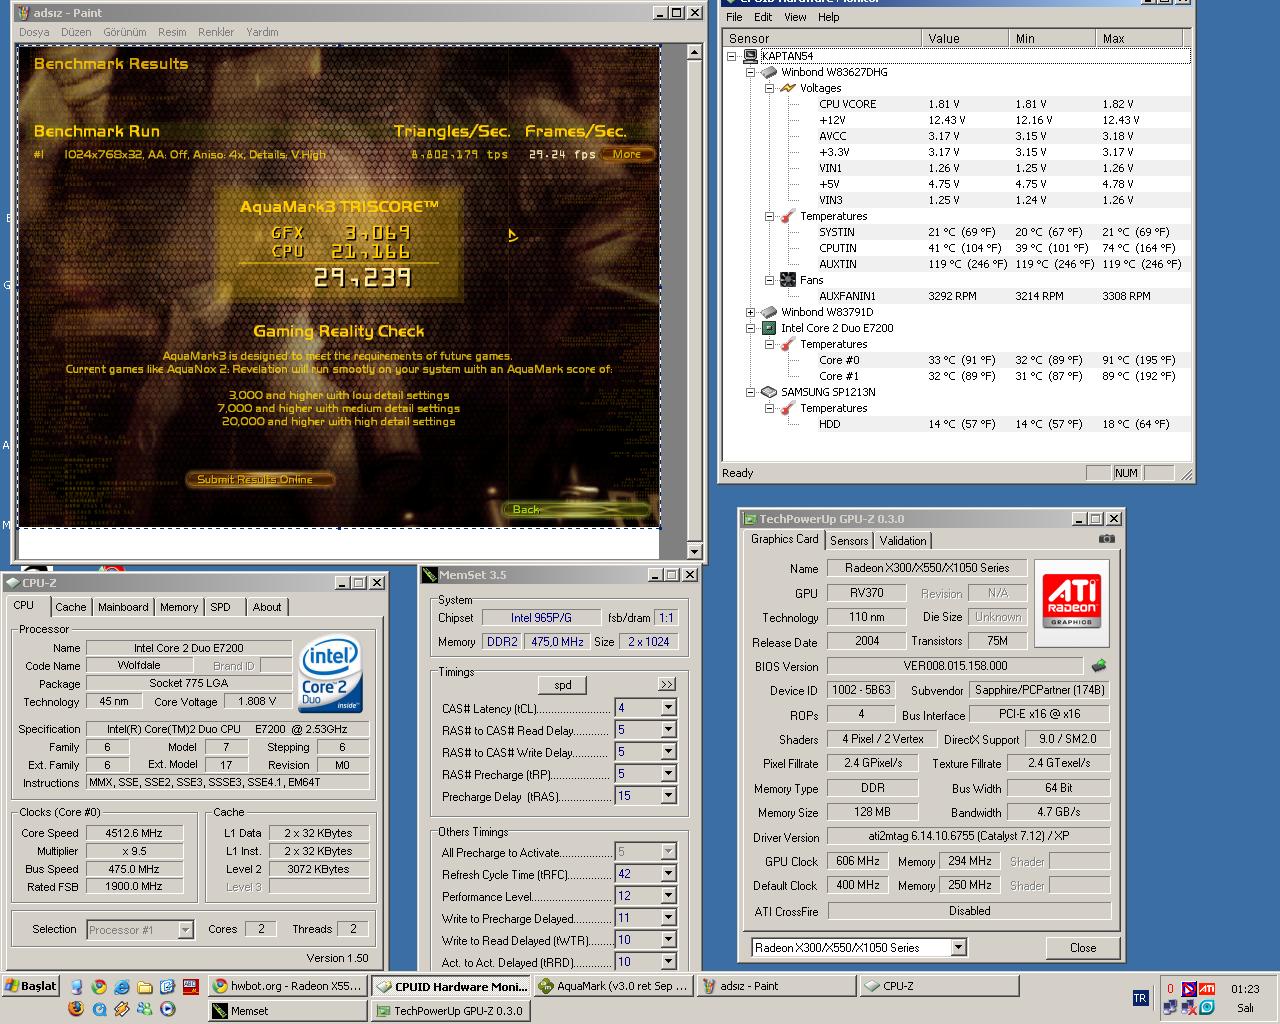
Task: Click the Core Speed field showing 4512.6 MHz
Action: tap(134, 832)
